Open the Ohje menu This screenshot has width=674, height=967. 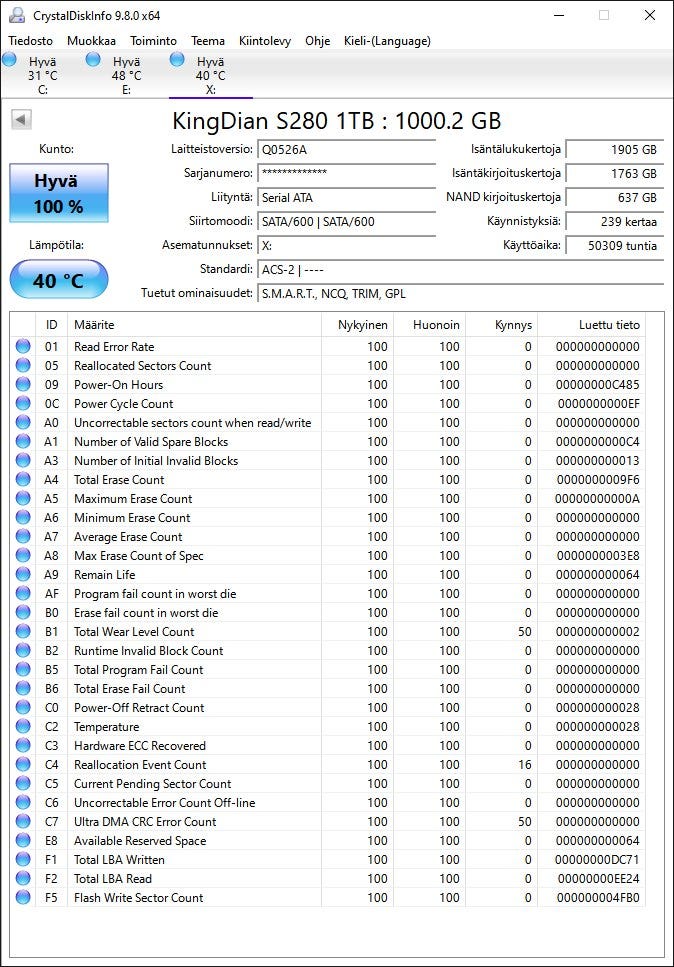318,41
